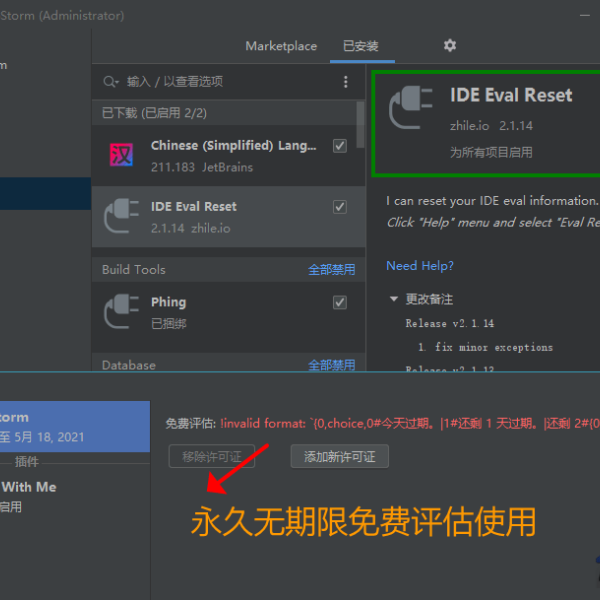Screen dimensions: 600x600
Task: Toggle the Phing plugin checkbox
Action: 340,302
